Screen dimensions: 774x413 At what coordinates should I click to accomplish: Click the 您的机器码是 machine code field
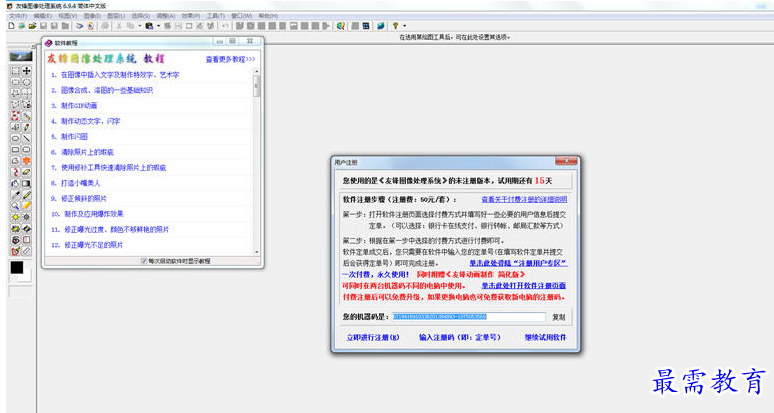click(469, 317)
